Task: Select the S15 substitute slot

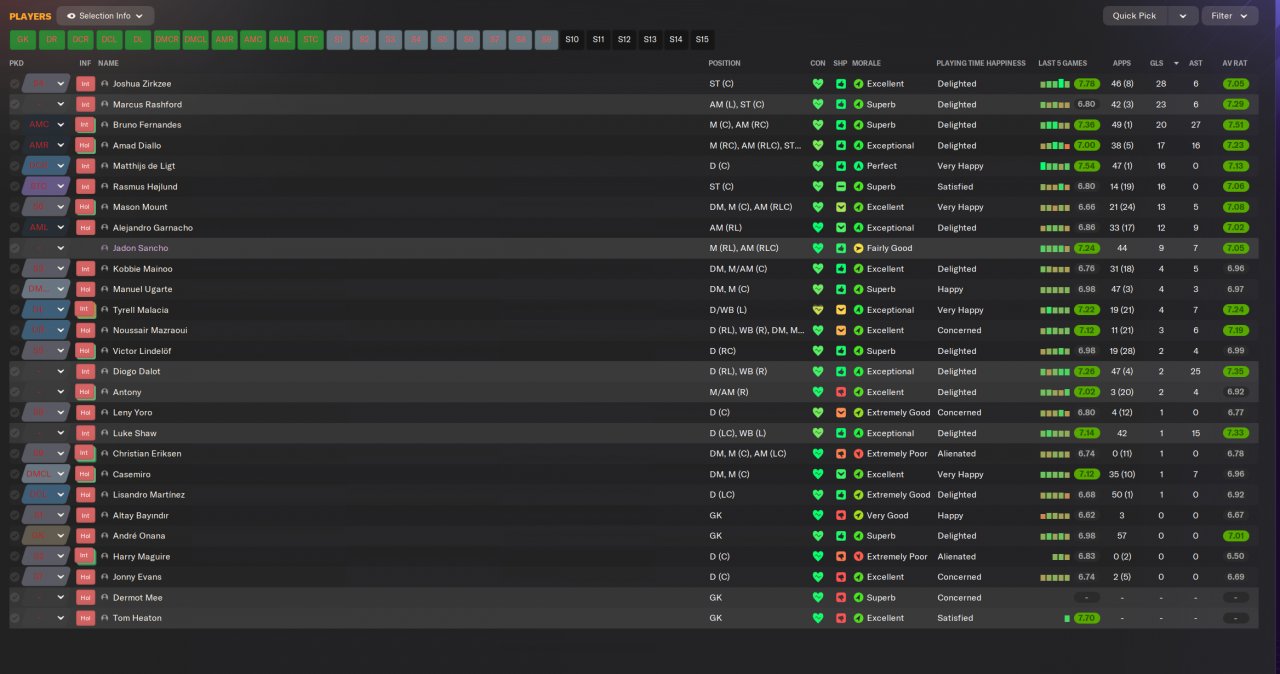Action: [702, 40]
